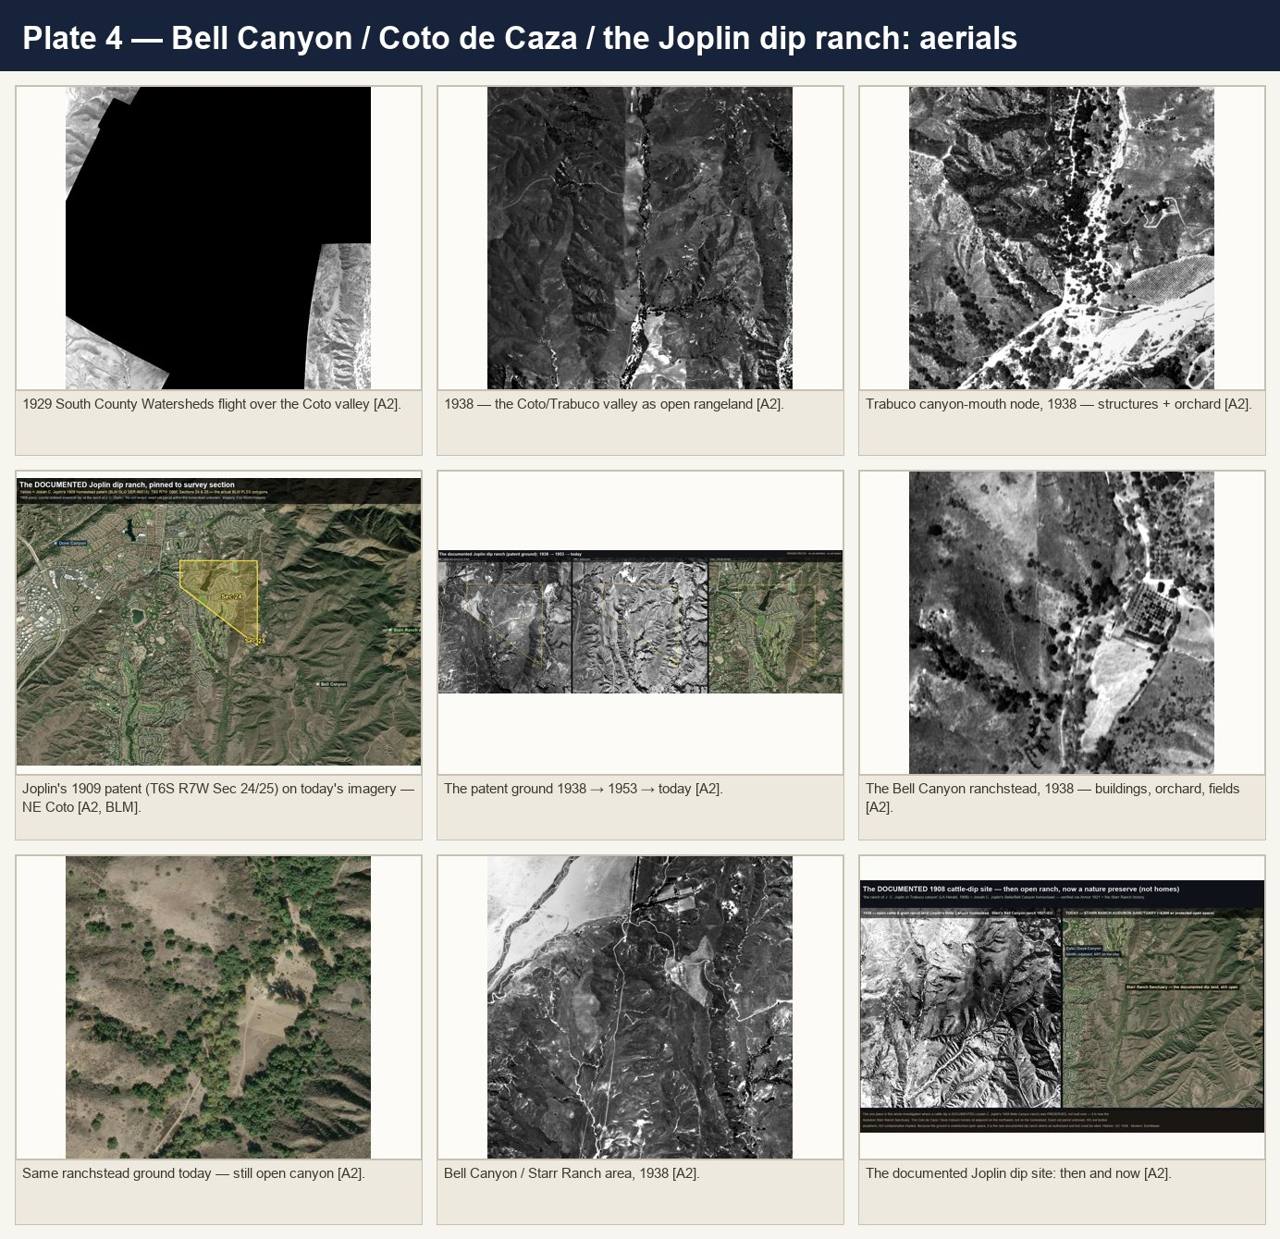Click the 'today' color panel in the patent ground triptych
The height and width of the screenshot is (1239, 1280).
click(775, 626)
